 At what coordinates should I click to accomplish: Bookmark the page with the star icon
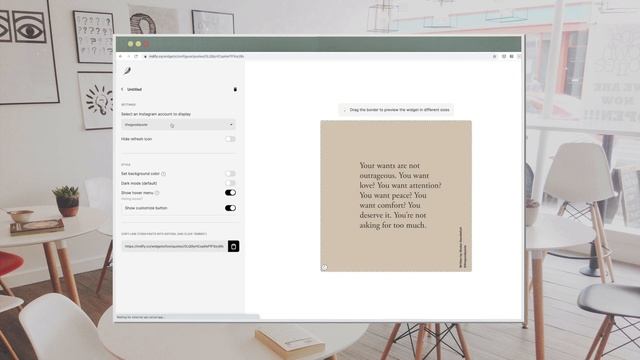point(494,56)
